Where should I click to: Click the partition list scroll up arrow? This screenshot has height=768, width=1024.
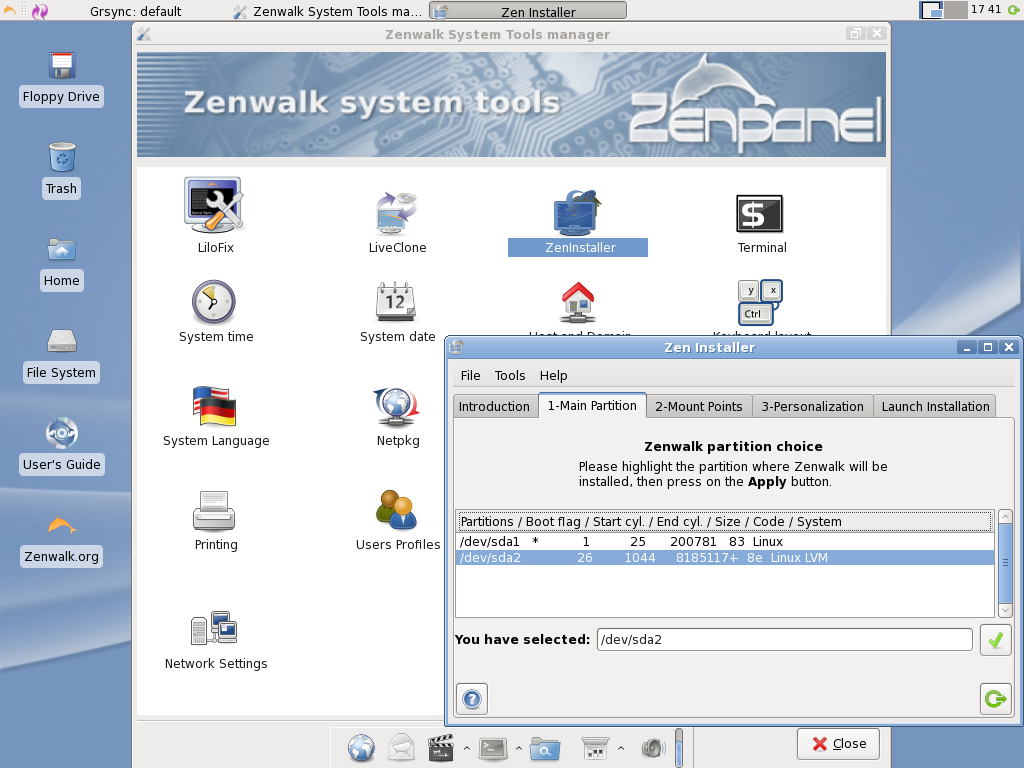1005,517
